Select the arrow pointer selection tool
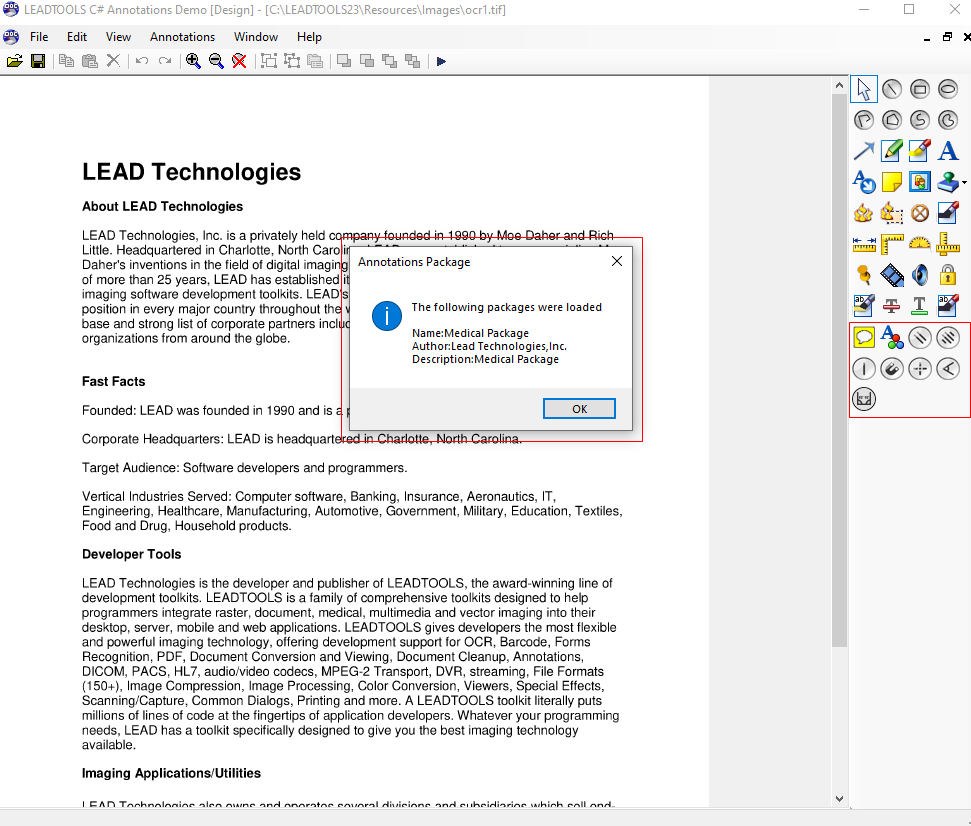 (864, 89)
